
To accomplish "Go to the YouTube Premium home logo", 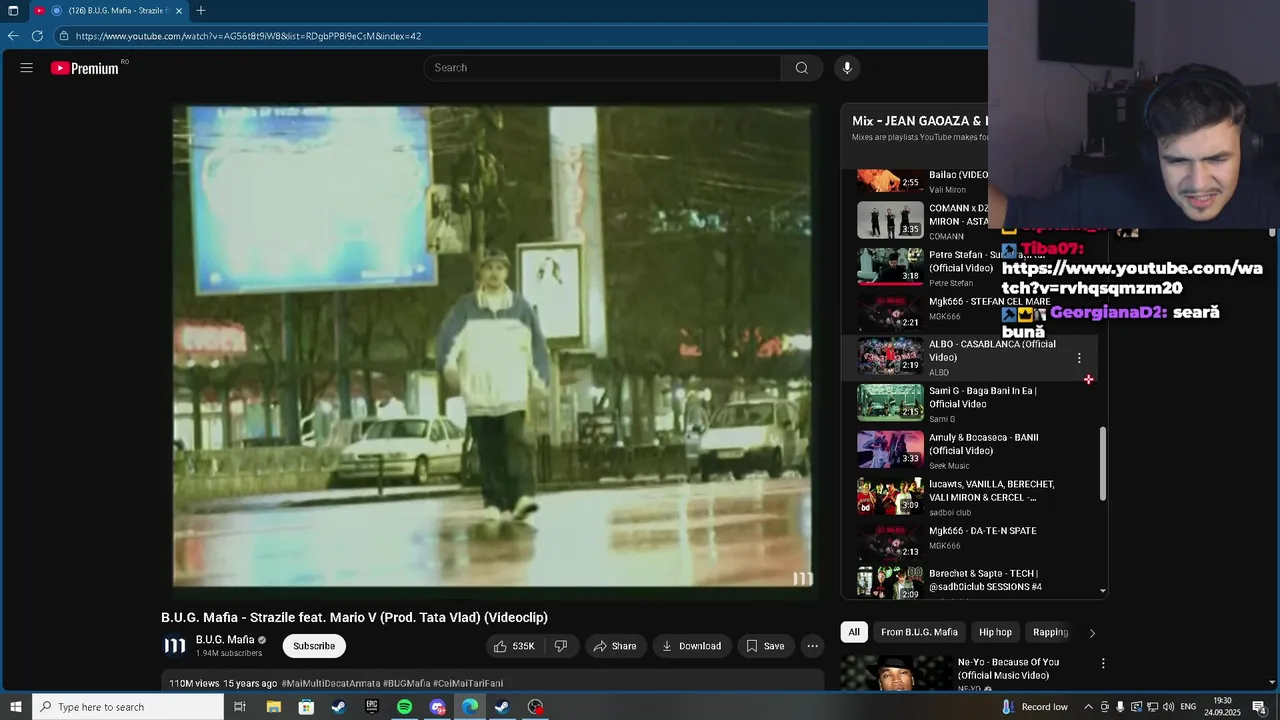I will pyautogui.click(x=85, y=68).
